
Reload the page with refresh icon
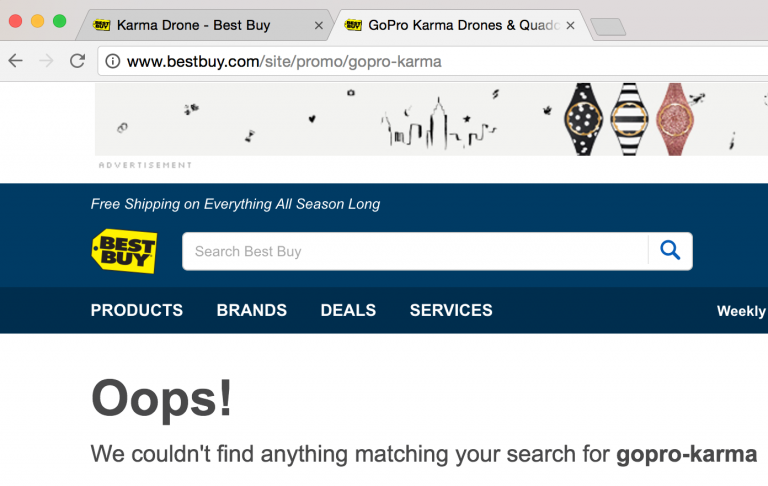pos(77,61)
